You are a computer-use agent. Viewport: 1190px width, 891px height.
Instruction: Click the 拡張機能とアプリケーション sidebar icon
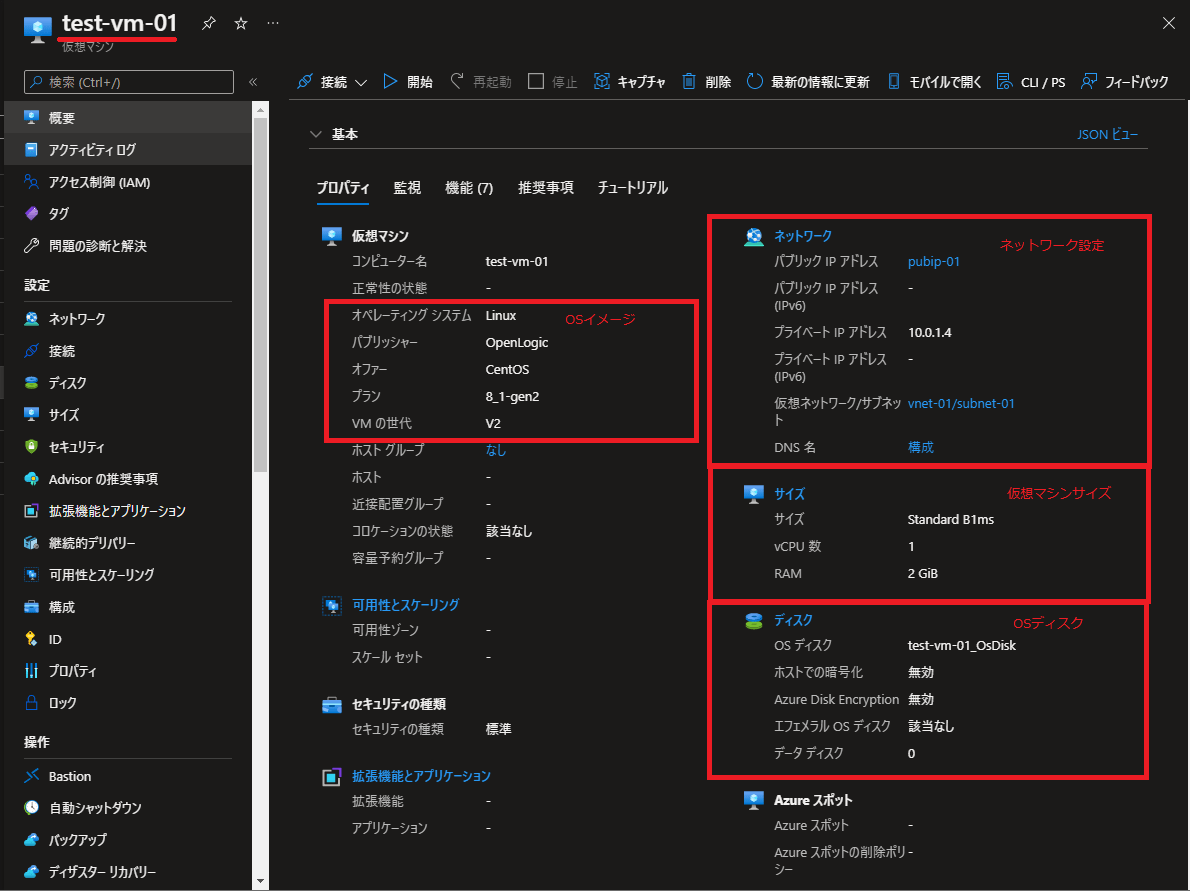tap(31, 511)
